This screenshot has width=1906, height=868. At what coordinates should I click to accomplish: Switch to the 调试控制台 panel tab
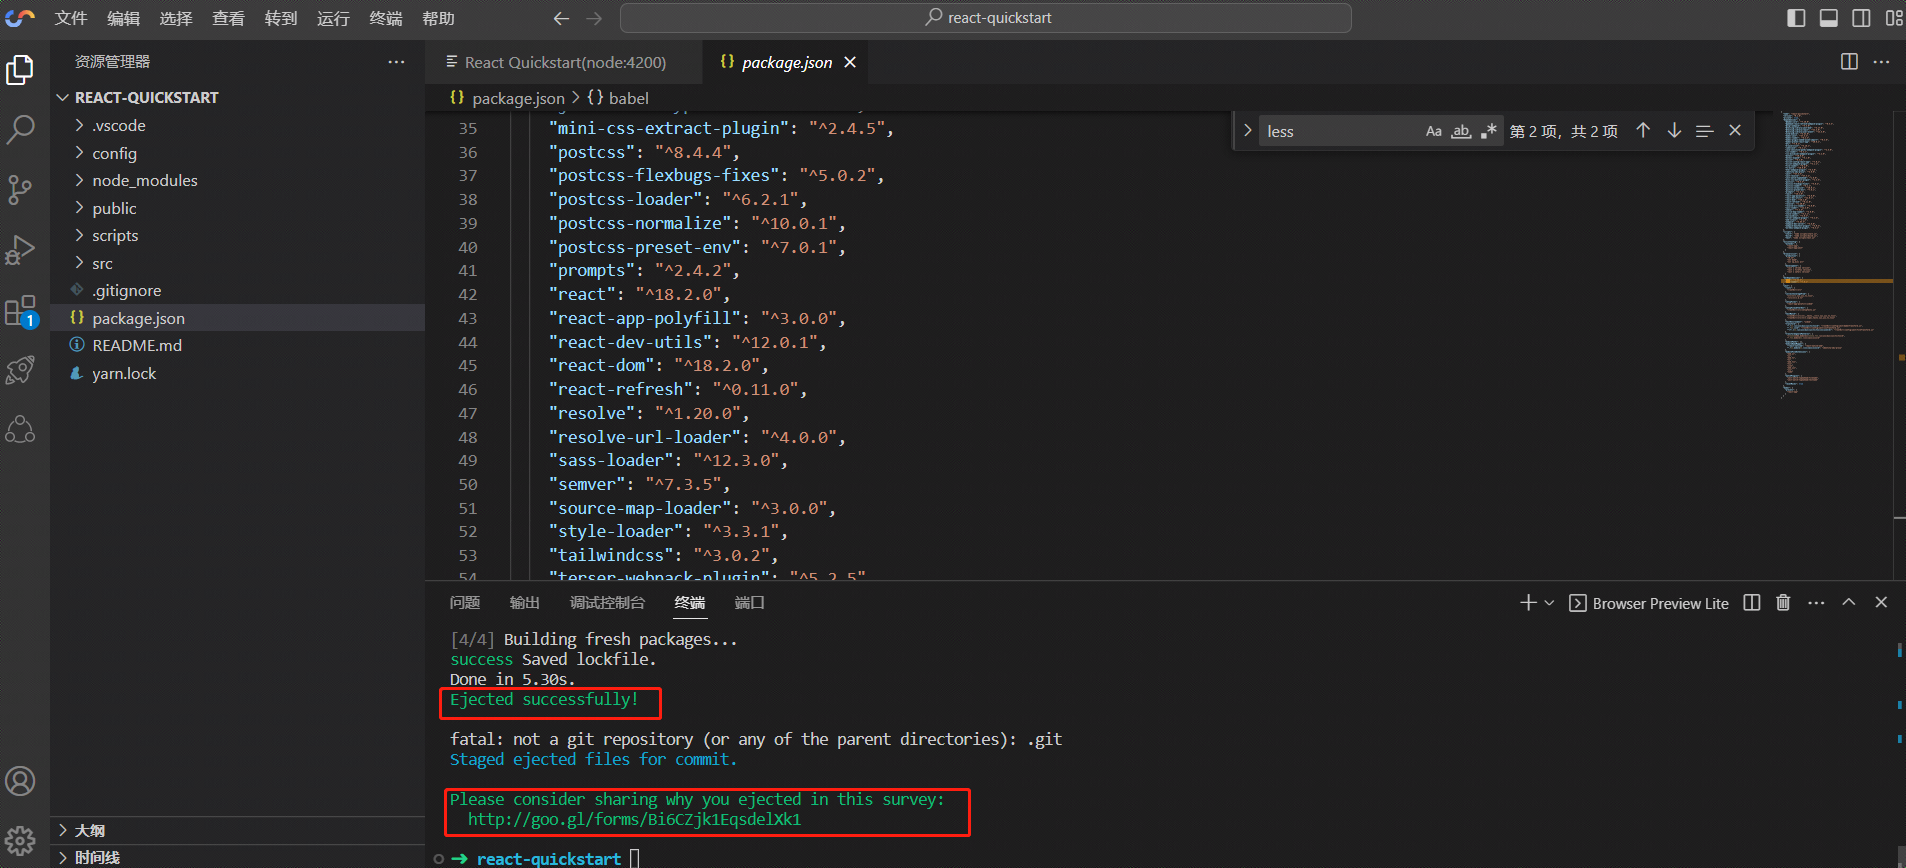tap(607, 603)
